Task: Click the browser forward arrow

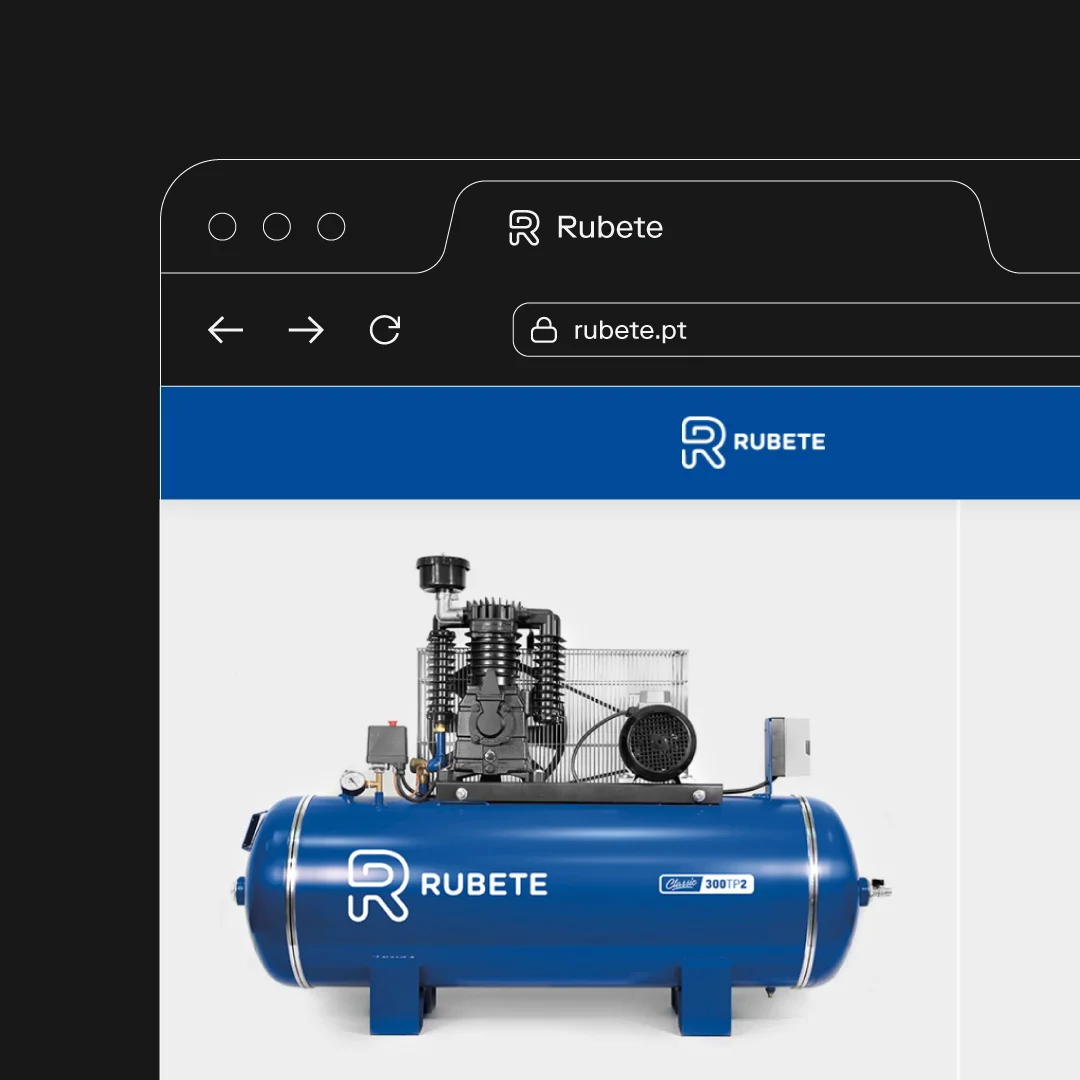Action: click(x=306, y=330)
